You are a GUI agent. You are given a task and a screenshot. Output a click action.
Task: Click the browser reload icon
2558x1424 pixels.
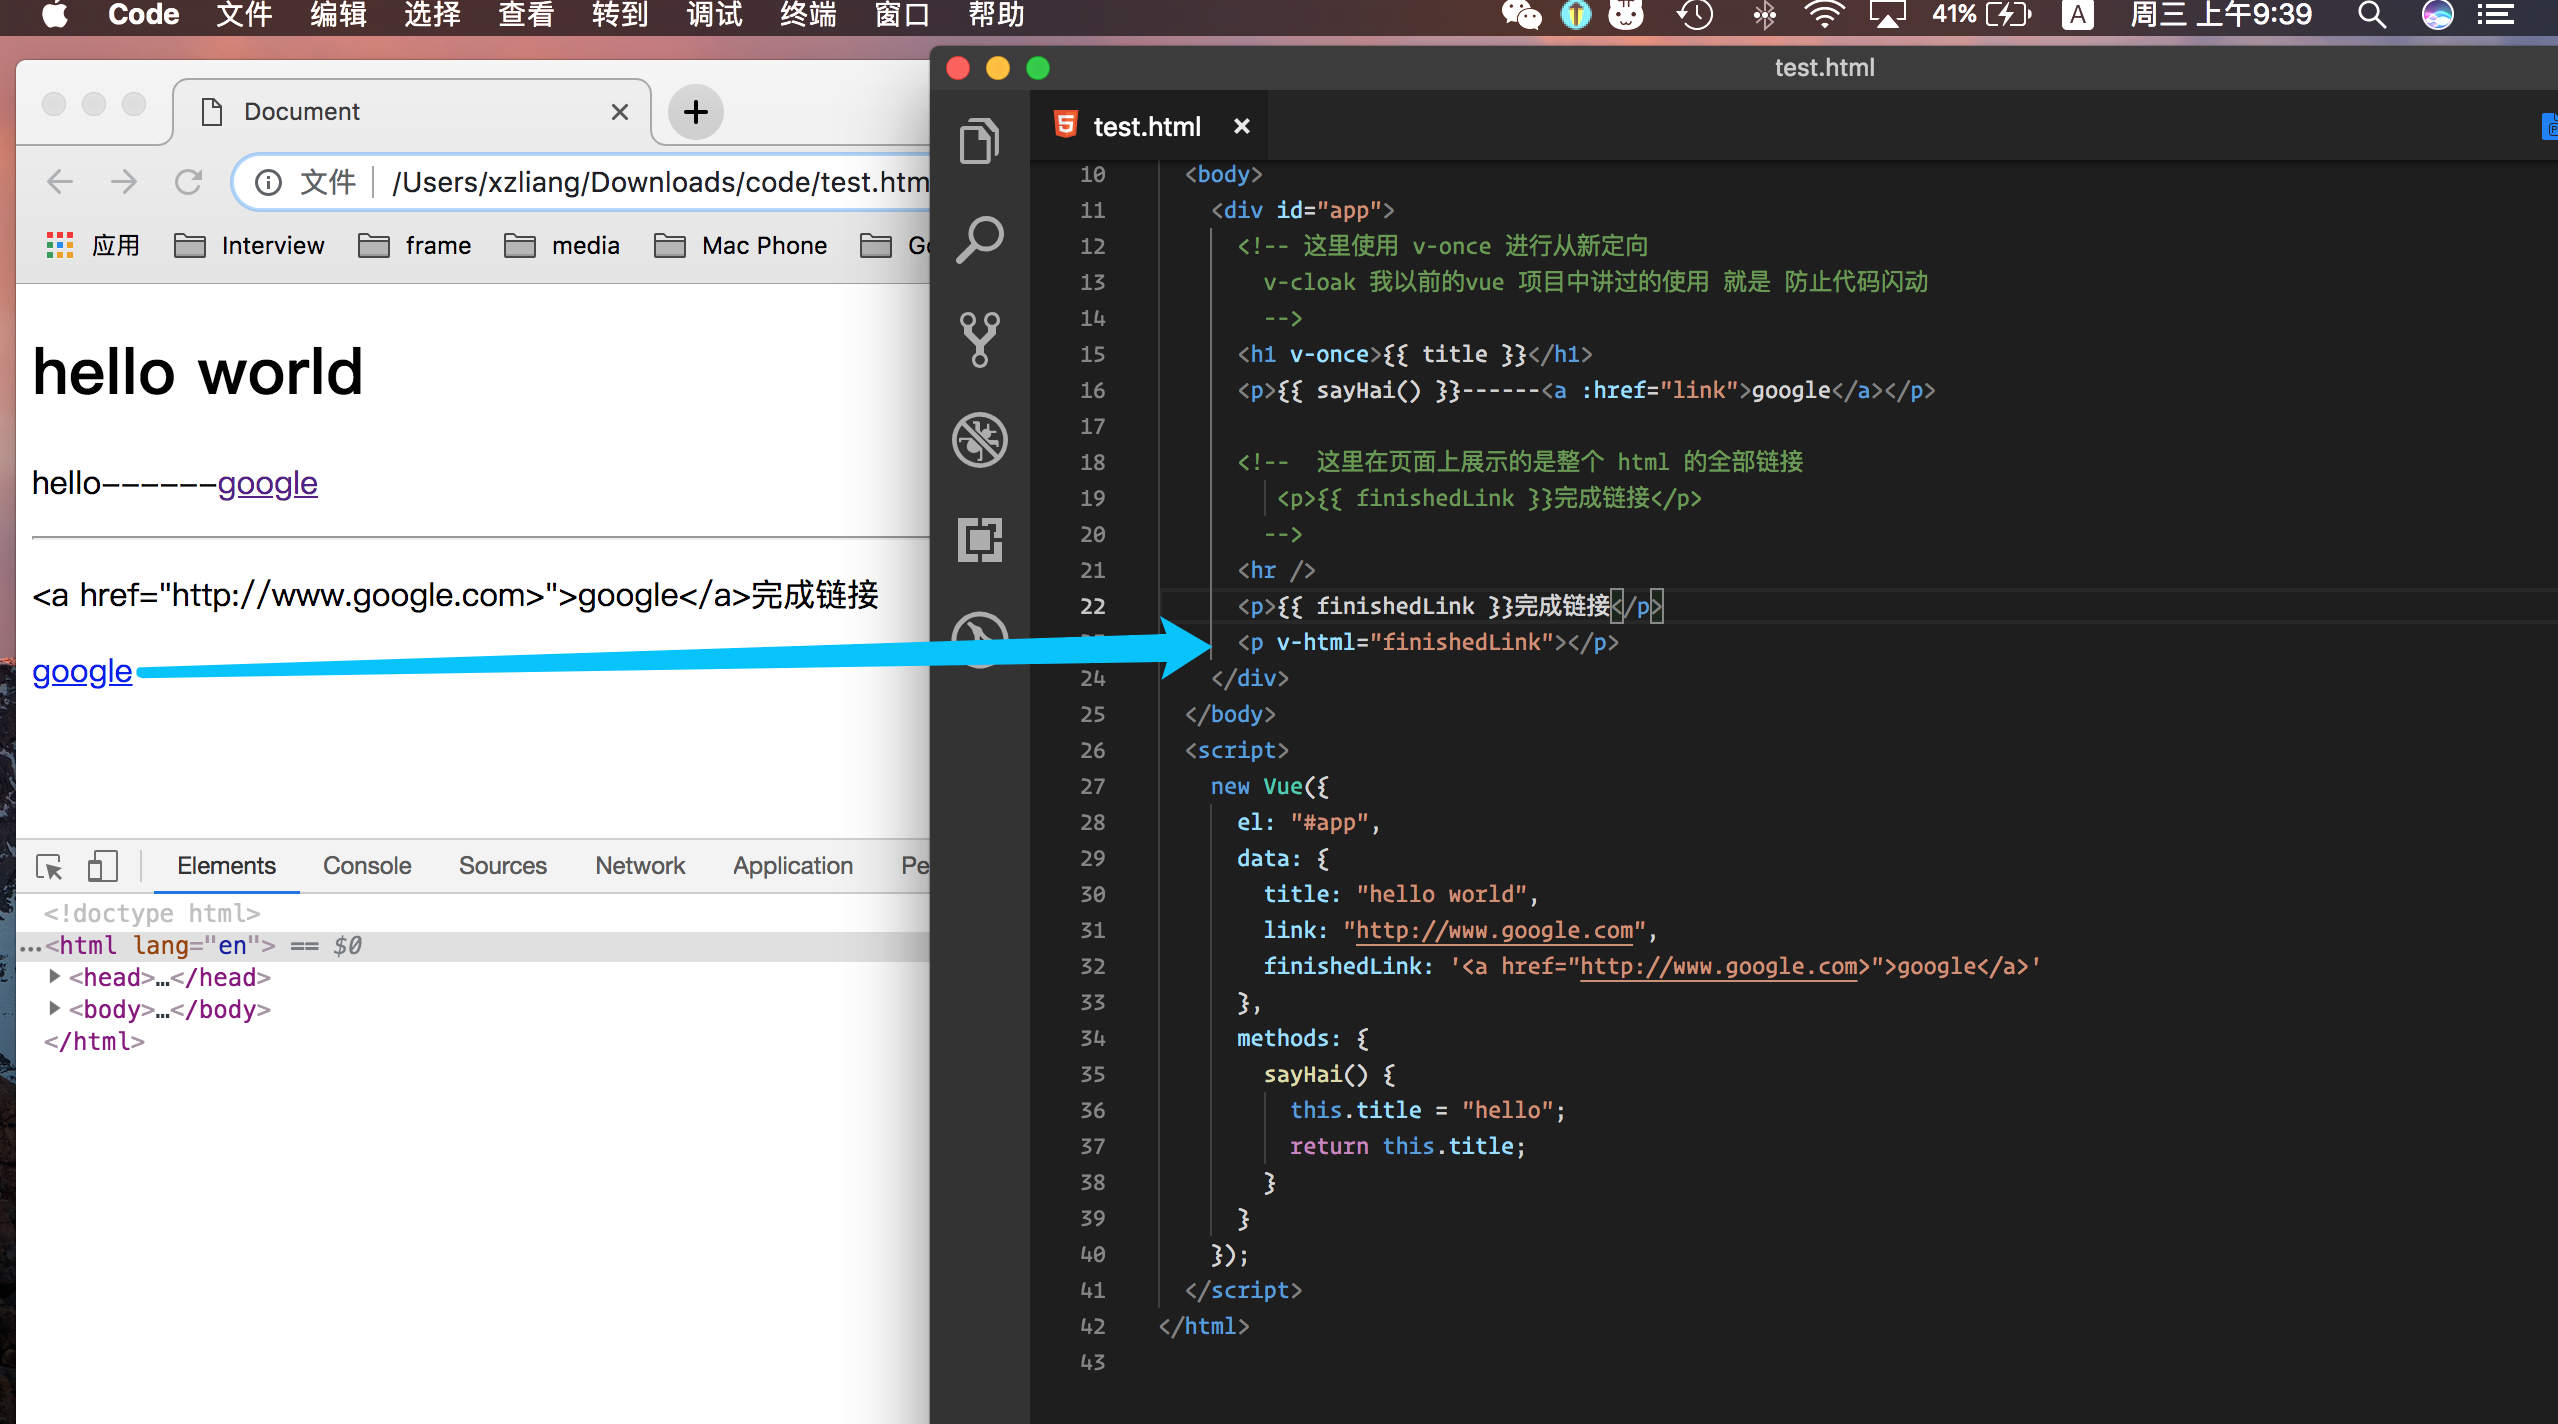tap(188, 182)
